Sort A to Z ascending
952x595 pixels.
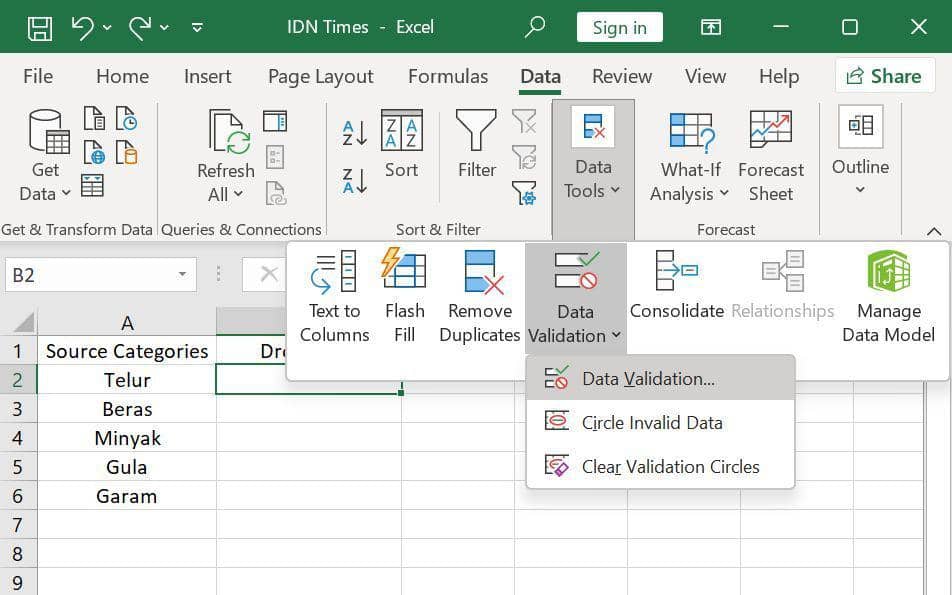[x=354, y=131]
